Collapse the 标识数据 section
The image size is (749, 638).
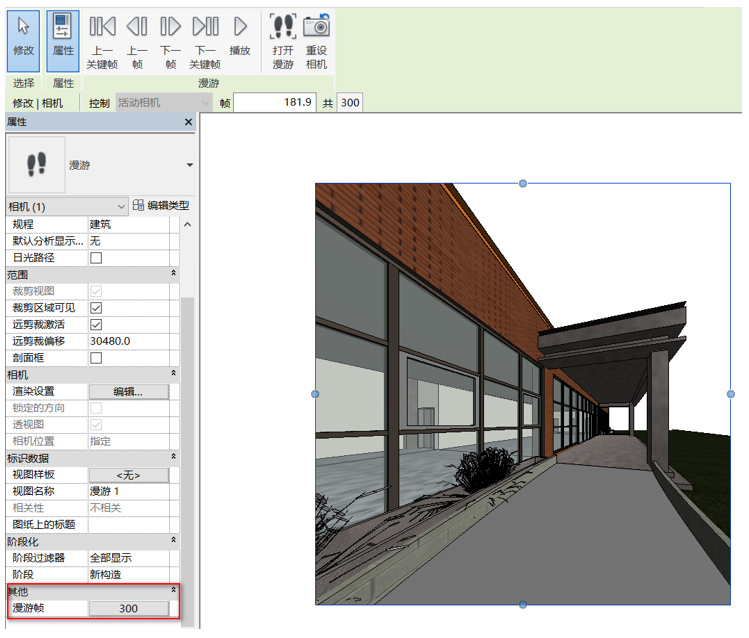(173, 457)
